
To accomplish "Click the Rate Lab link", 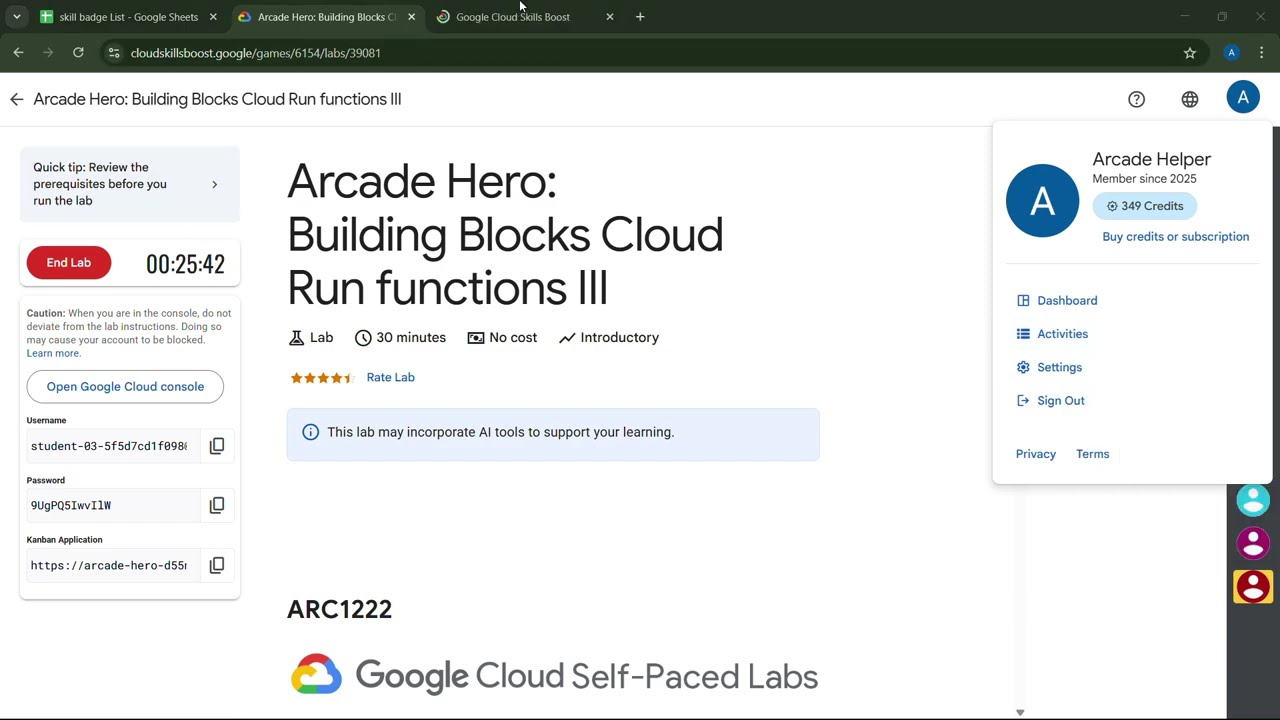I will point(390,377).
